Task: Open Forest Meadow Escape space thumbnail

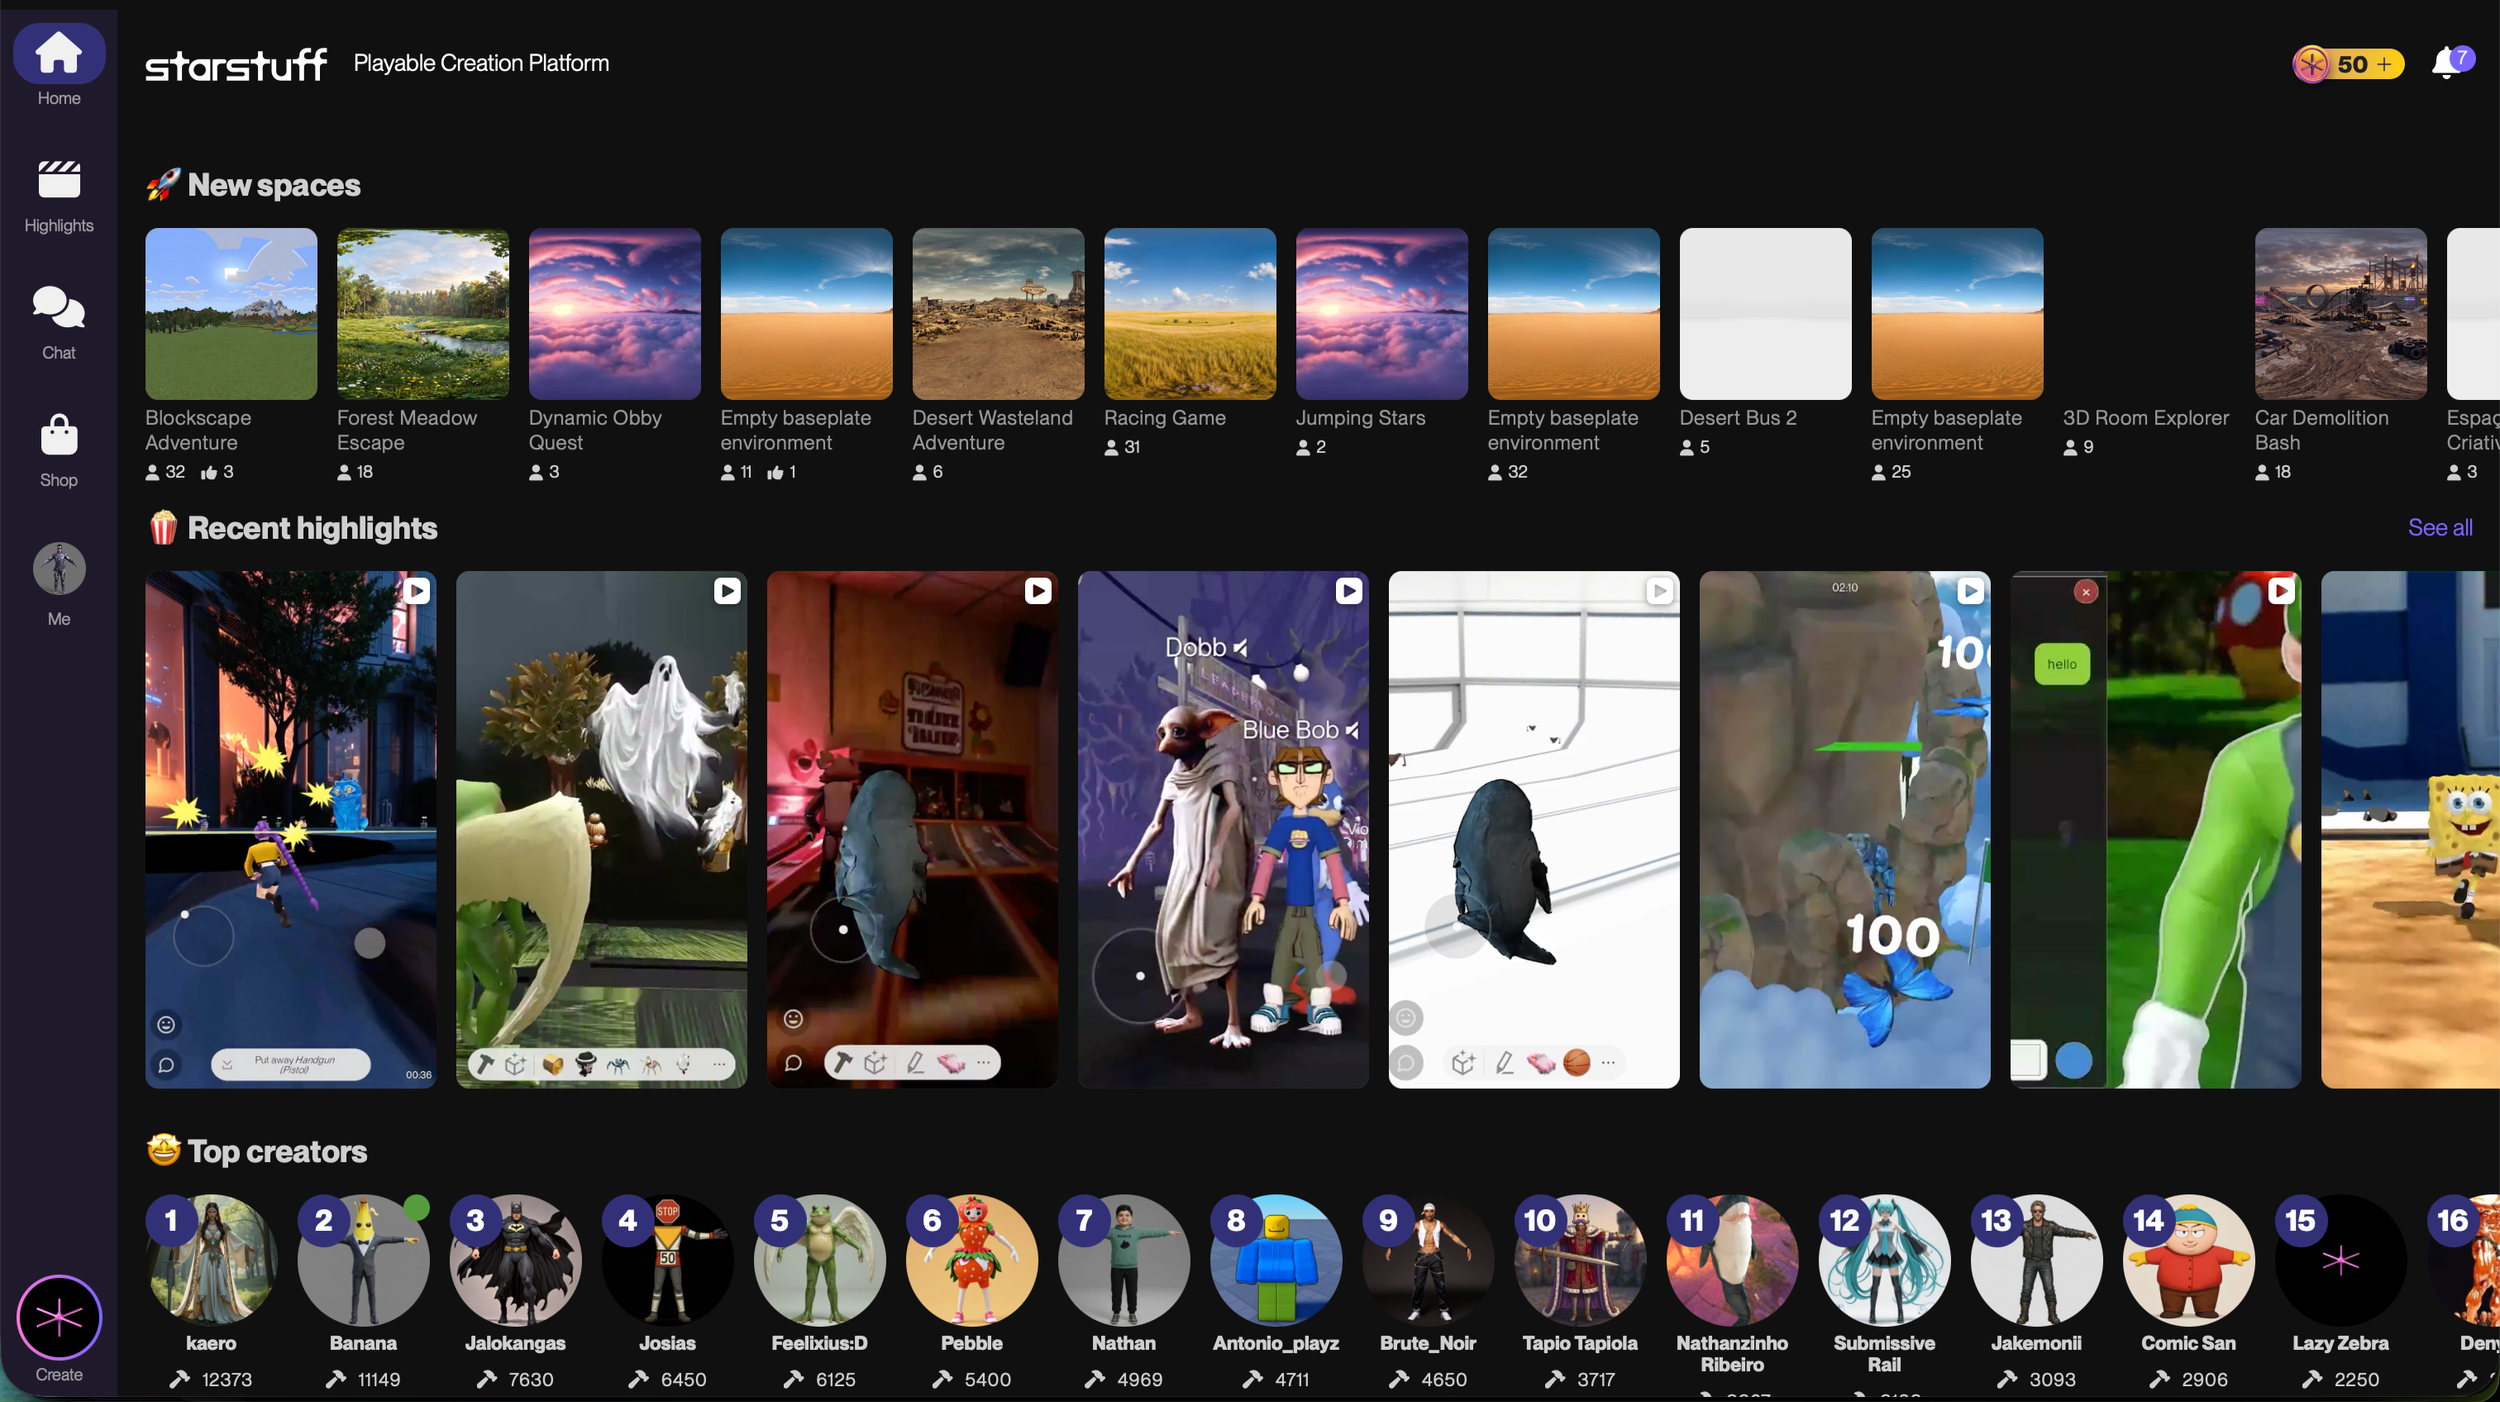Action: (423, 314)
